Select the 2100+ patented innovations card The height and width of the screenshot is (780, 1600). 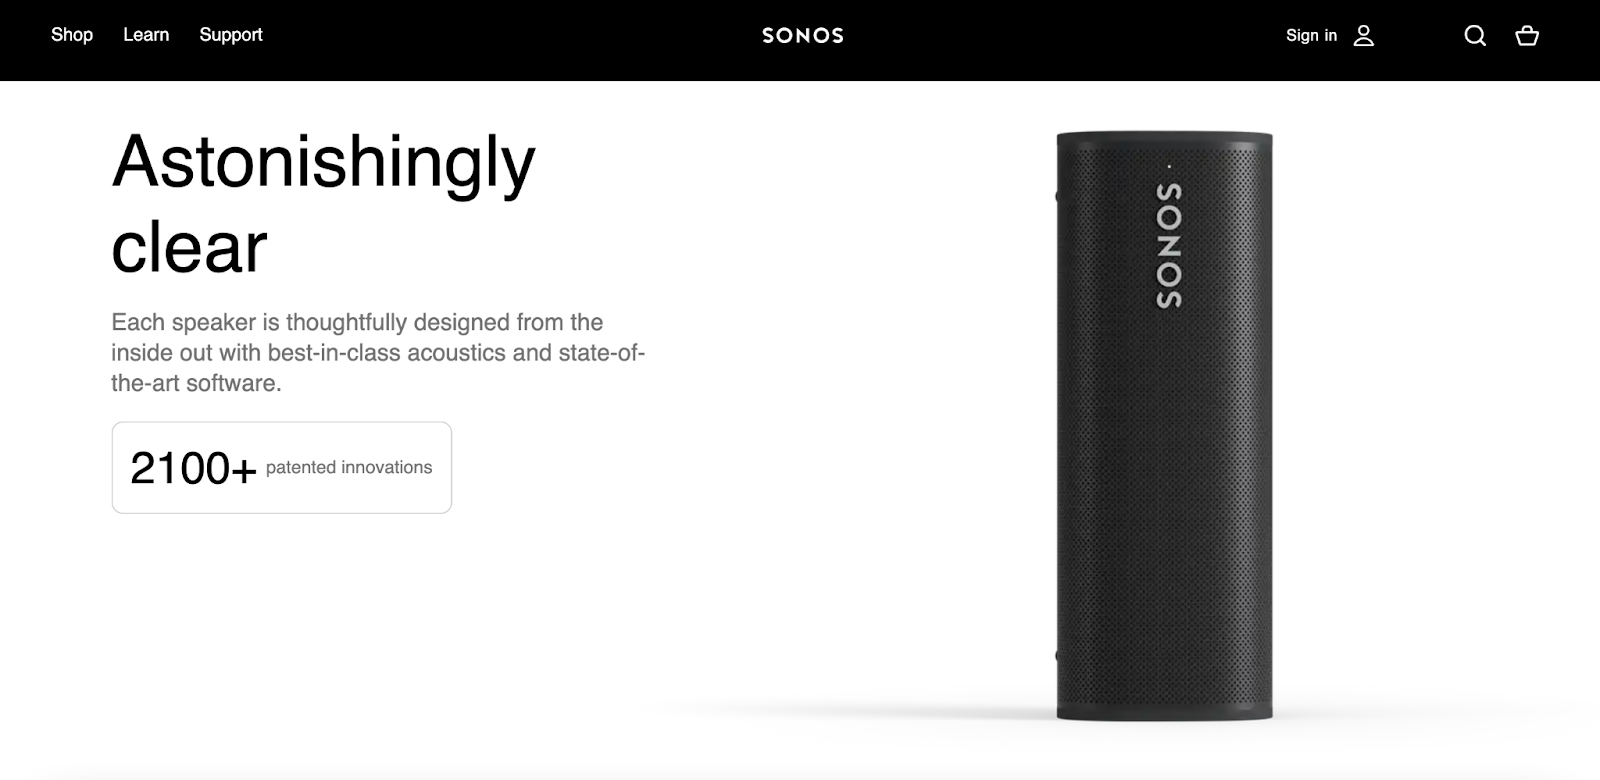tap(282, 468)
